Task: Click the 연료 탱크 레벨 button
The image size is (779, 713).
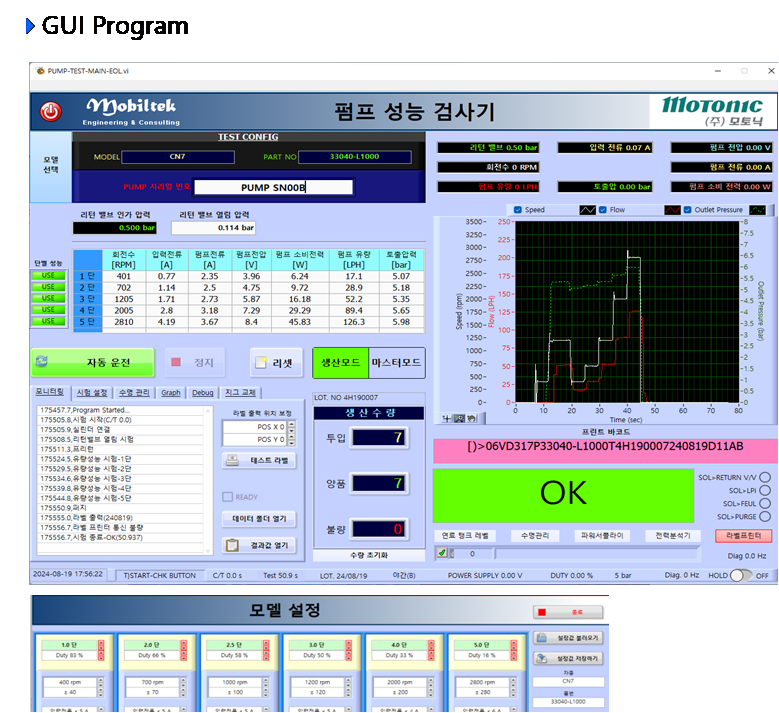Action: point(465,535)
